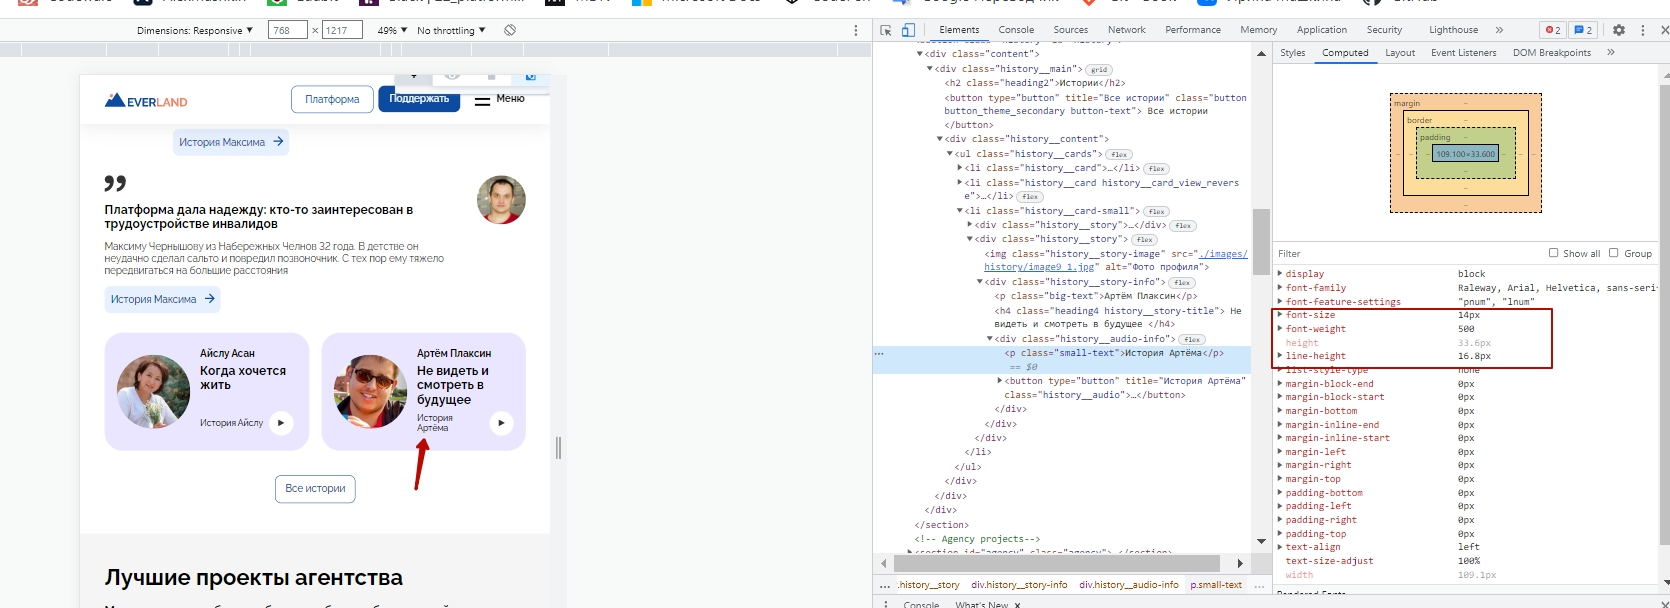Viewport: 1670px width, 608px height.
Task: Open the Dimensions: Responsive dropdown
Action: [195, 30]
